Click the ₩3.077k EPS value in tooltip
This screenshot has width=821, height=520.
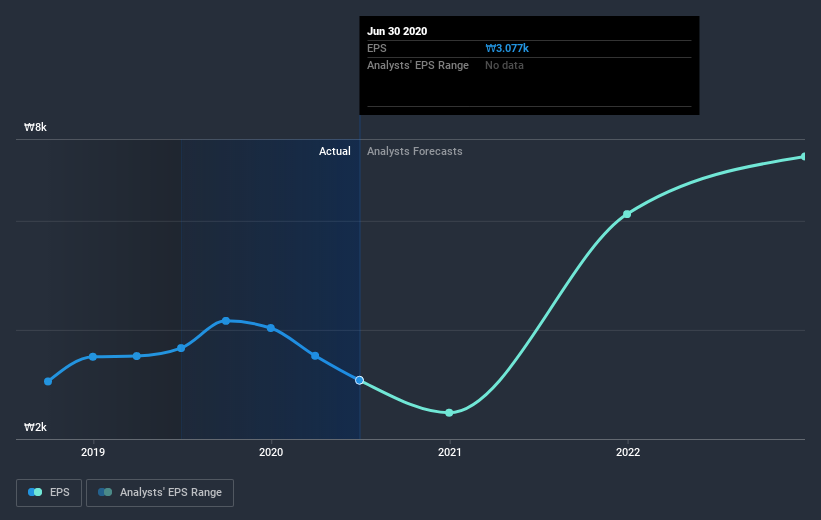click(507, 48)
